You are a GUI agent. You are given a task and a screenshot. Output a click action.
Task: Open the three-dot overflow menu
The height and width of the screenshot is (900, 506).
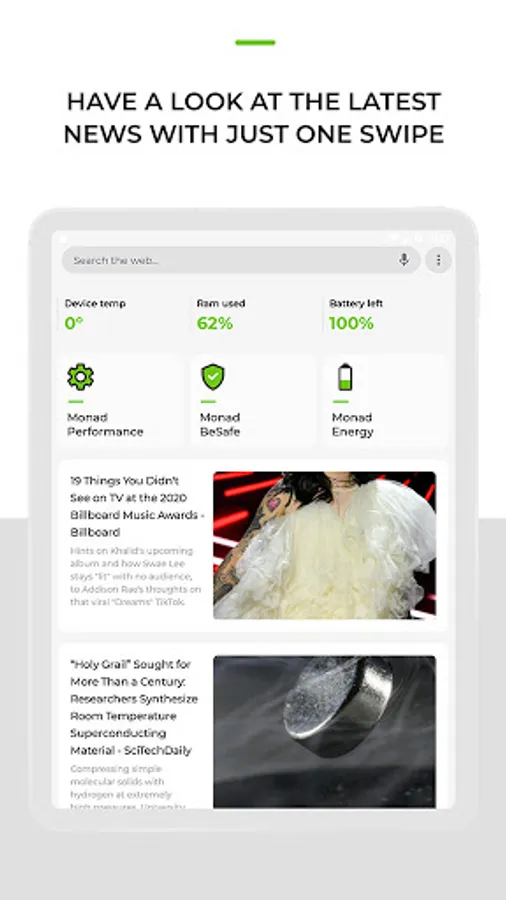point(439,261)
